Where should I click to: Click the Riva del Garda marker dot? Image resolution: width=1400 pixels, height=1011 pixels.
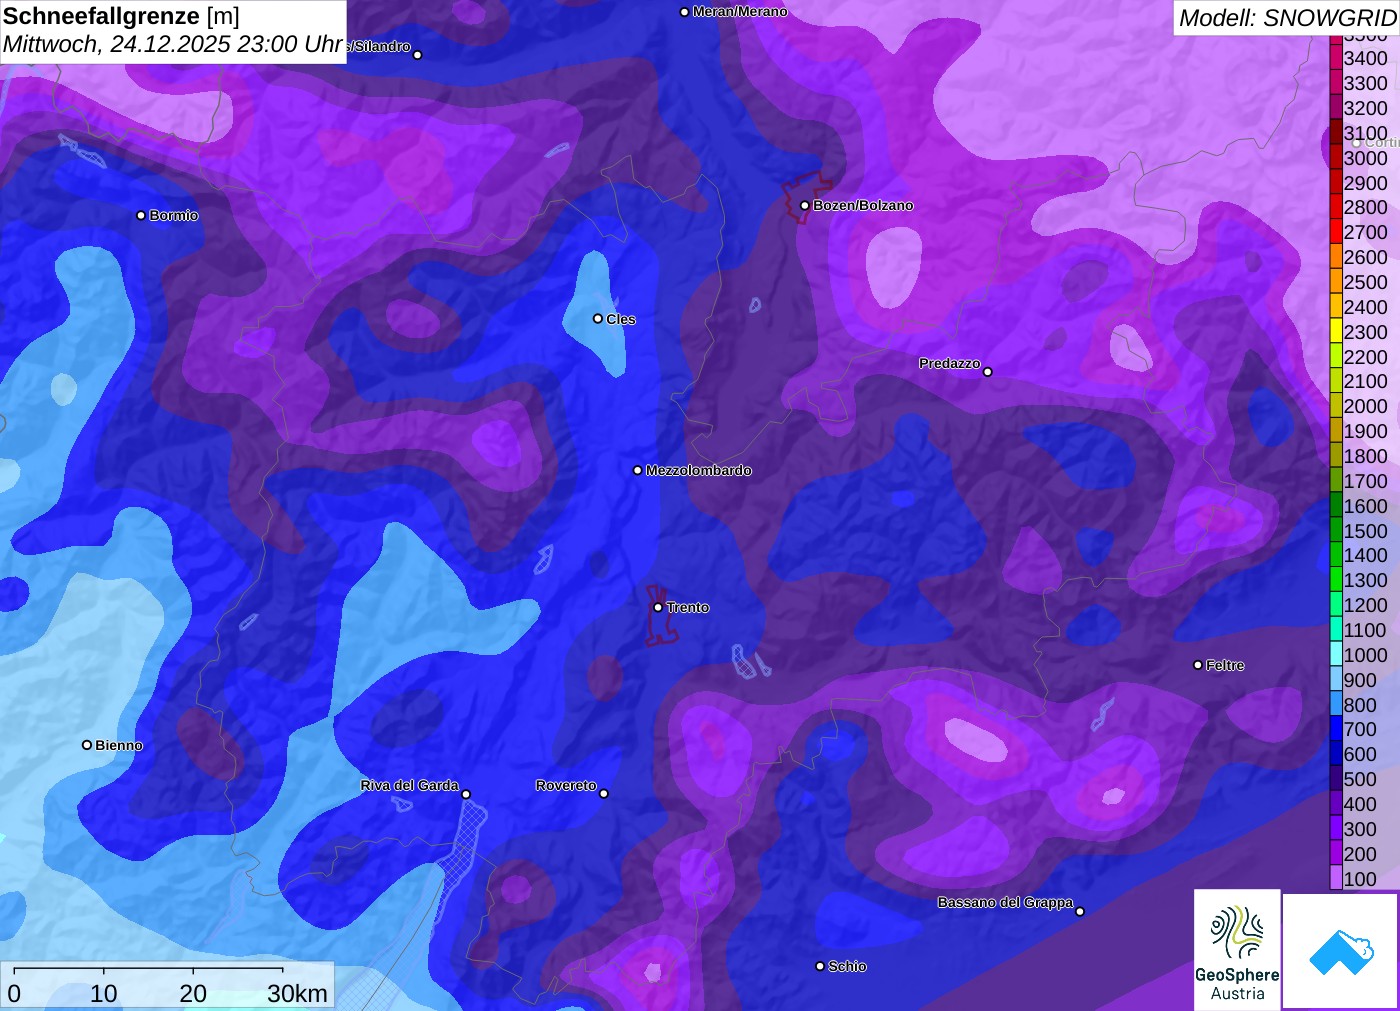pyautogui.click(x=466, y=794)
